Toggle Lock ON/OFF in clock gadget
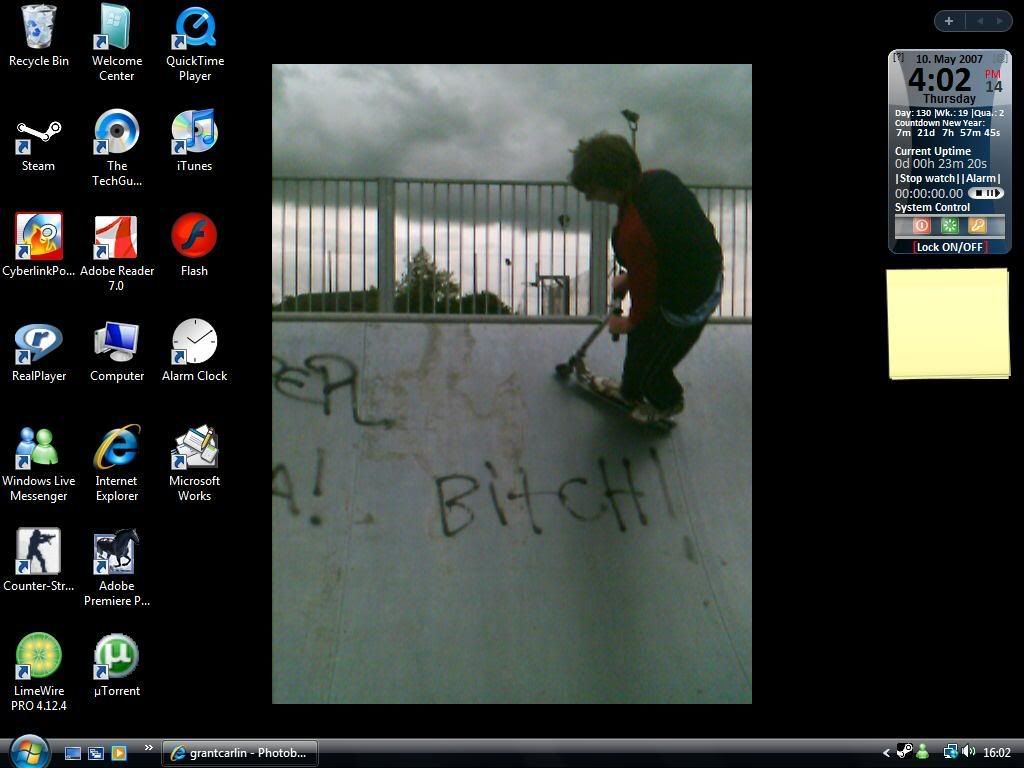The width and height of the screenshot is (1024, 768). pyautogui.click(x=950, y=247)
